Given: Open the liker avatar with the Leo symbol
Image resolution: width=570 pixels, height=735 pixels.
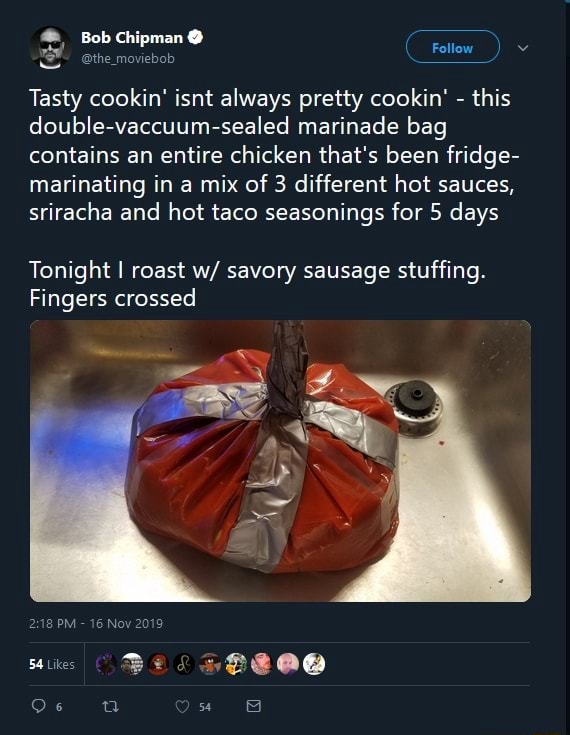Looking at the screenshot, I should [x=184, y=664].
